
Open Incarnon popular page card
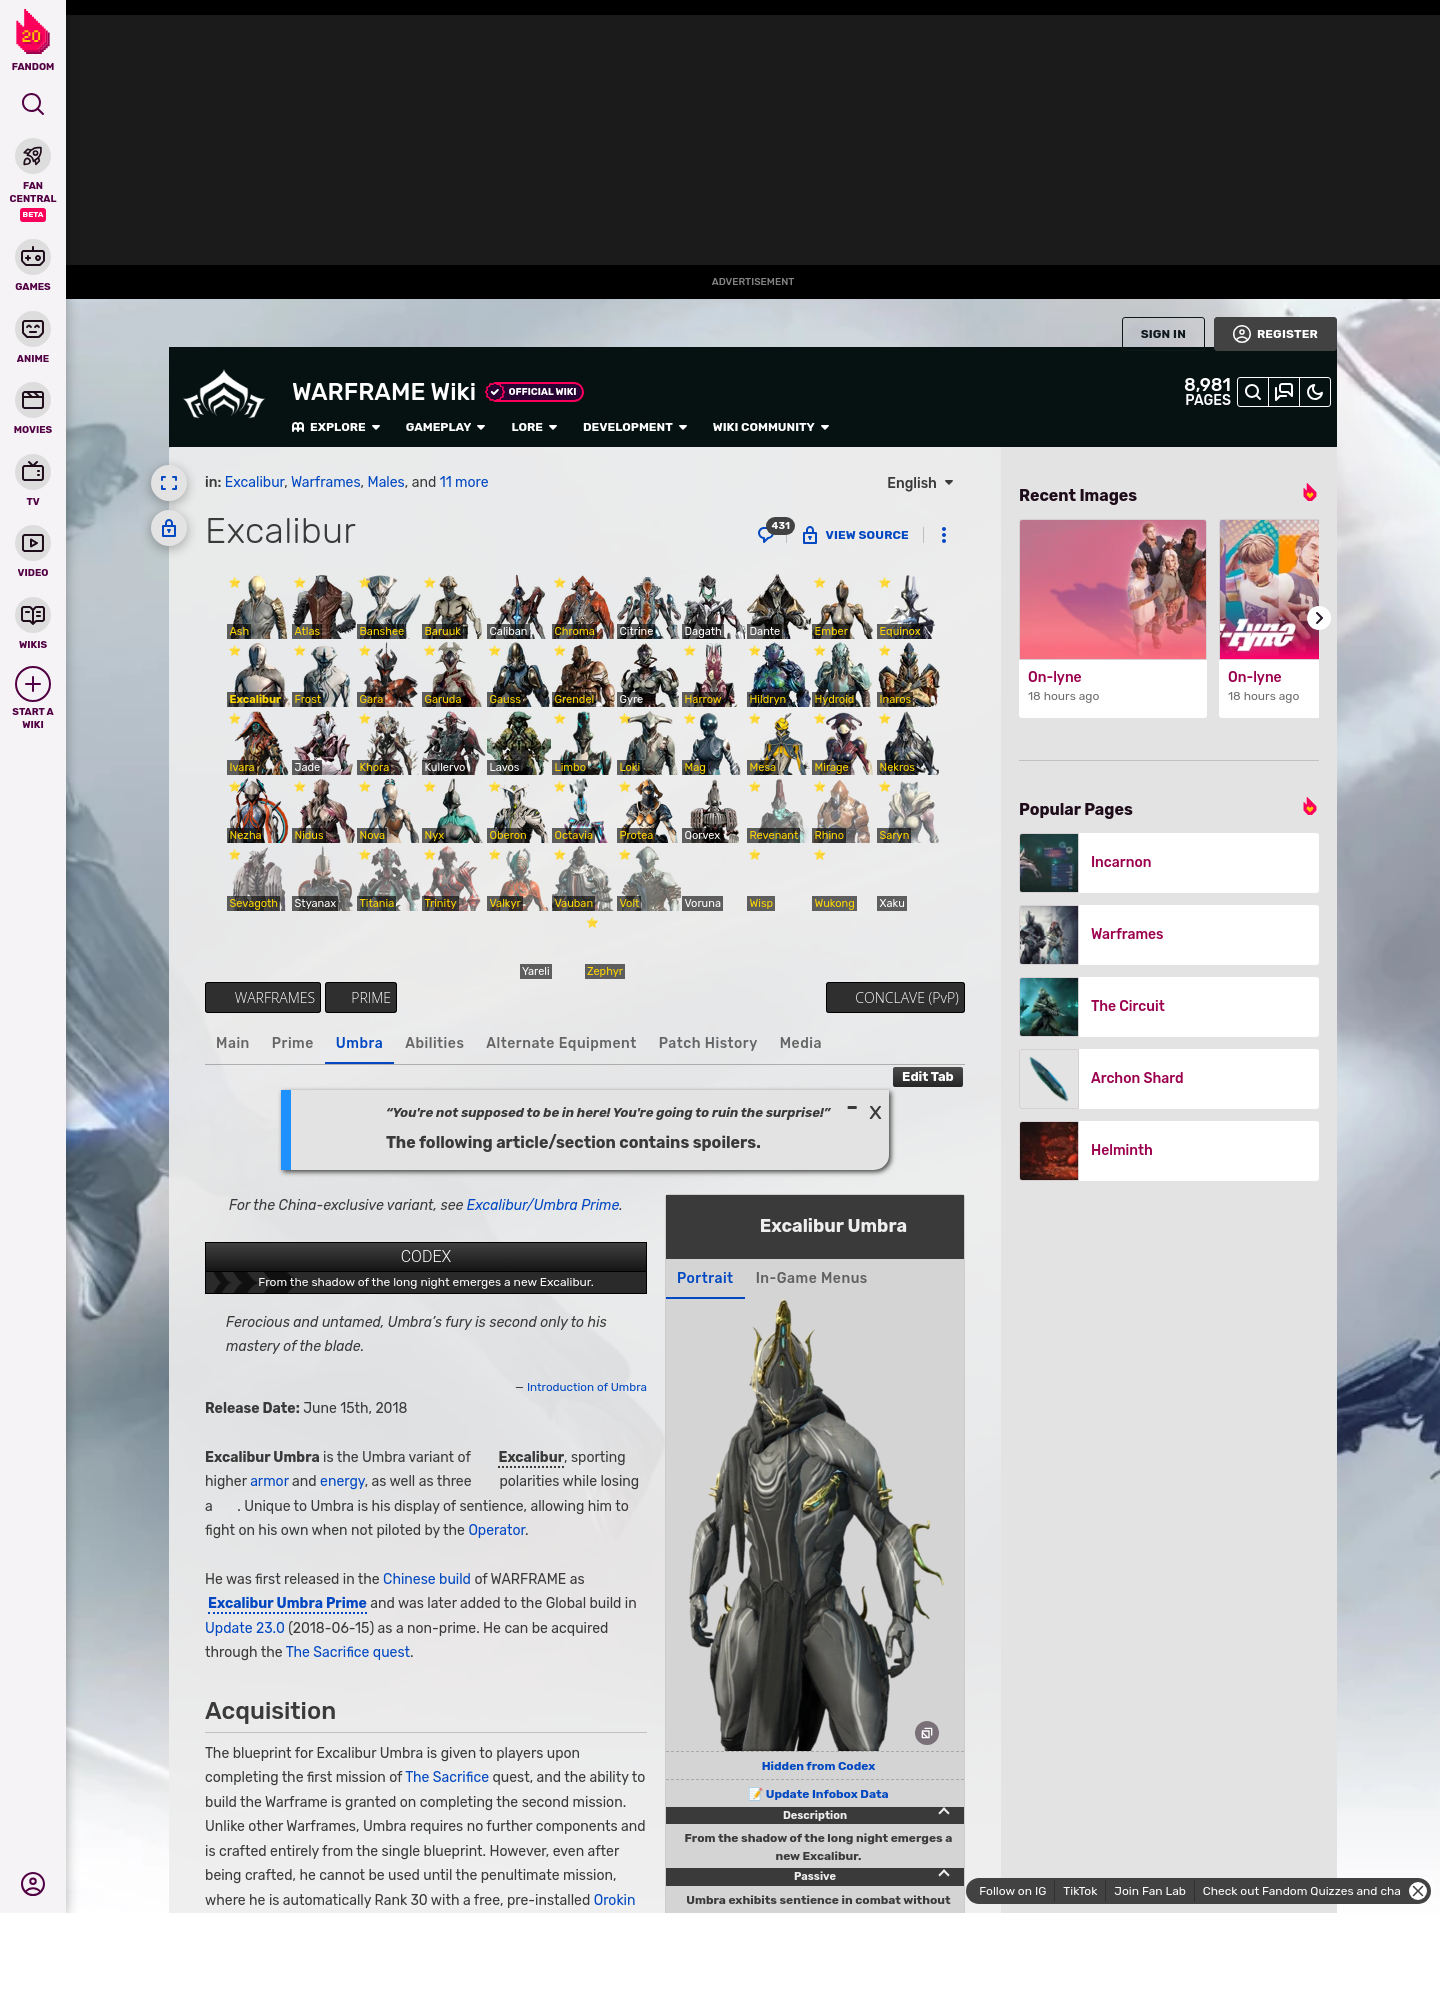[1169, 862]
